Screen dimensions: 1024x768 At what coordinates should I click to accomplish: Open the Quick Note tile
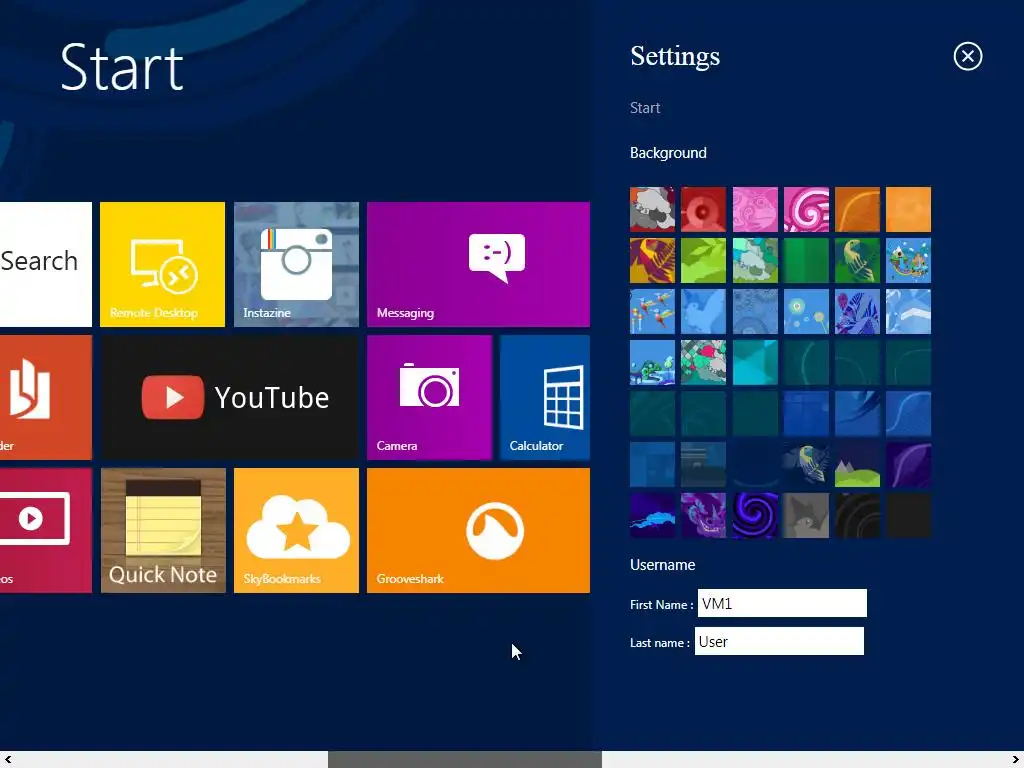tap(163, 530)
